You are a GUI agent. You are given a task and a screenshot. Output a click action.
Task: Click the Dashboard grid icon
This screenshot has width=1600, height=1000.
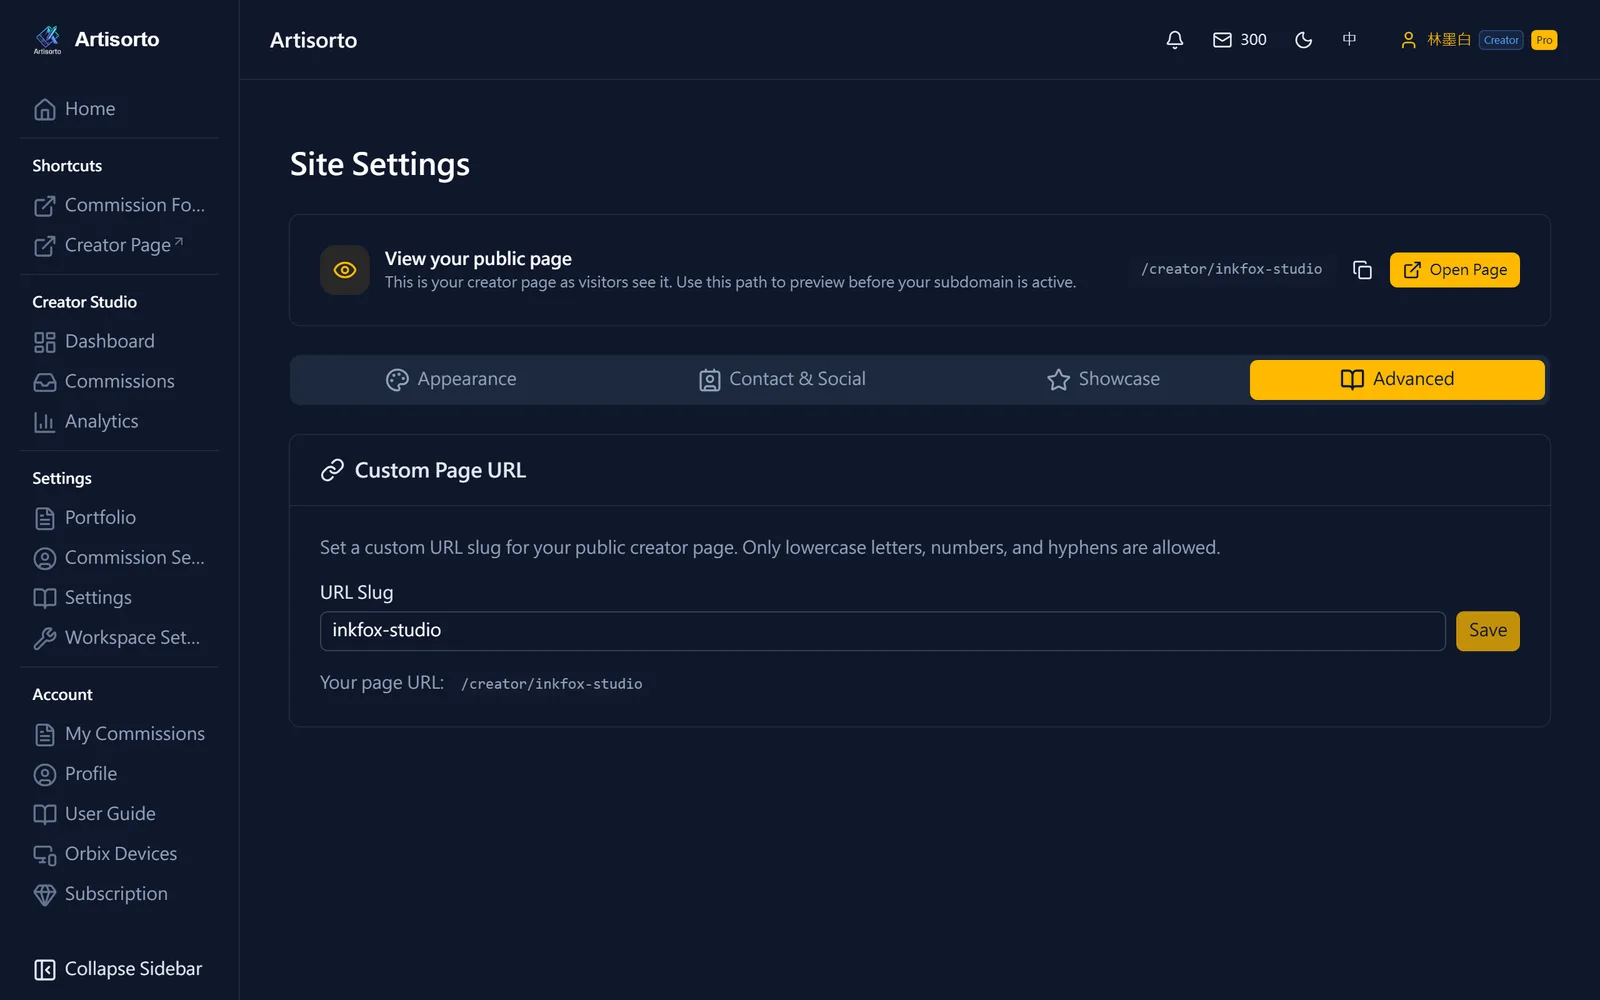tap(45, 342)
